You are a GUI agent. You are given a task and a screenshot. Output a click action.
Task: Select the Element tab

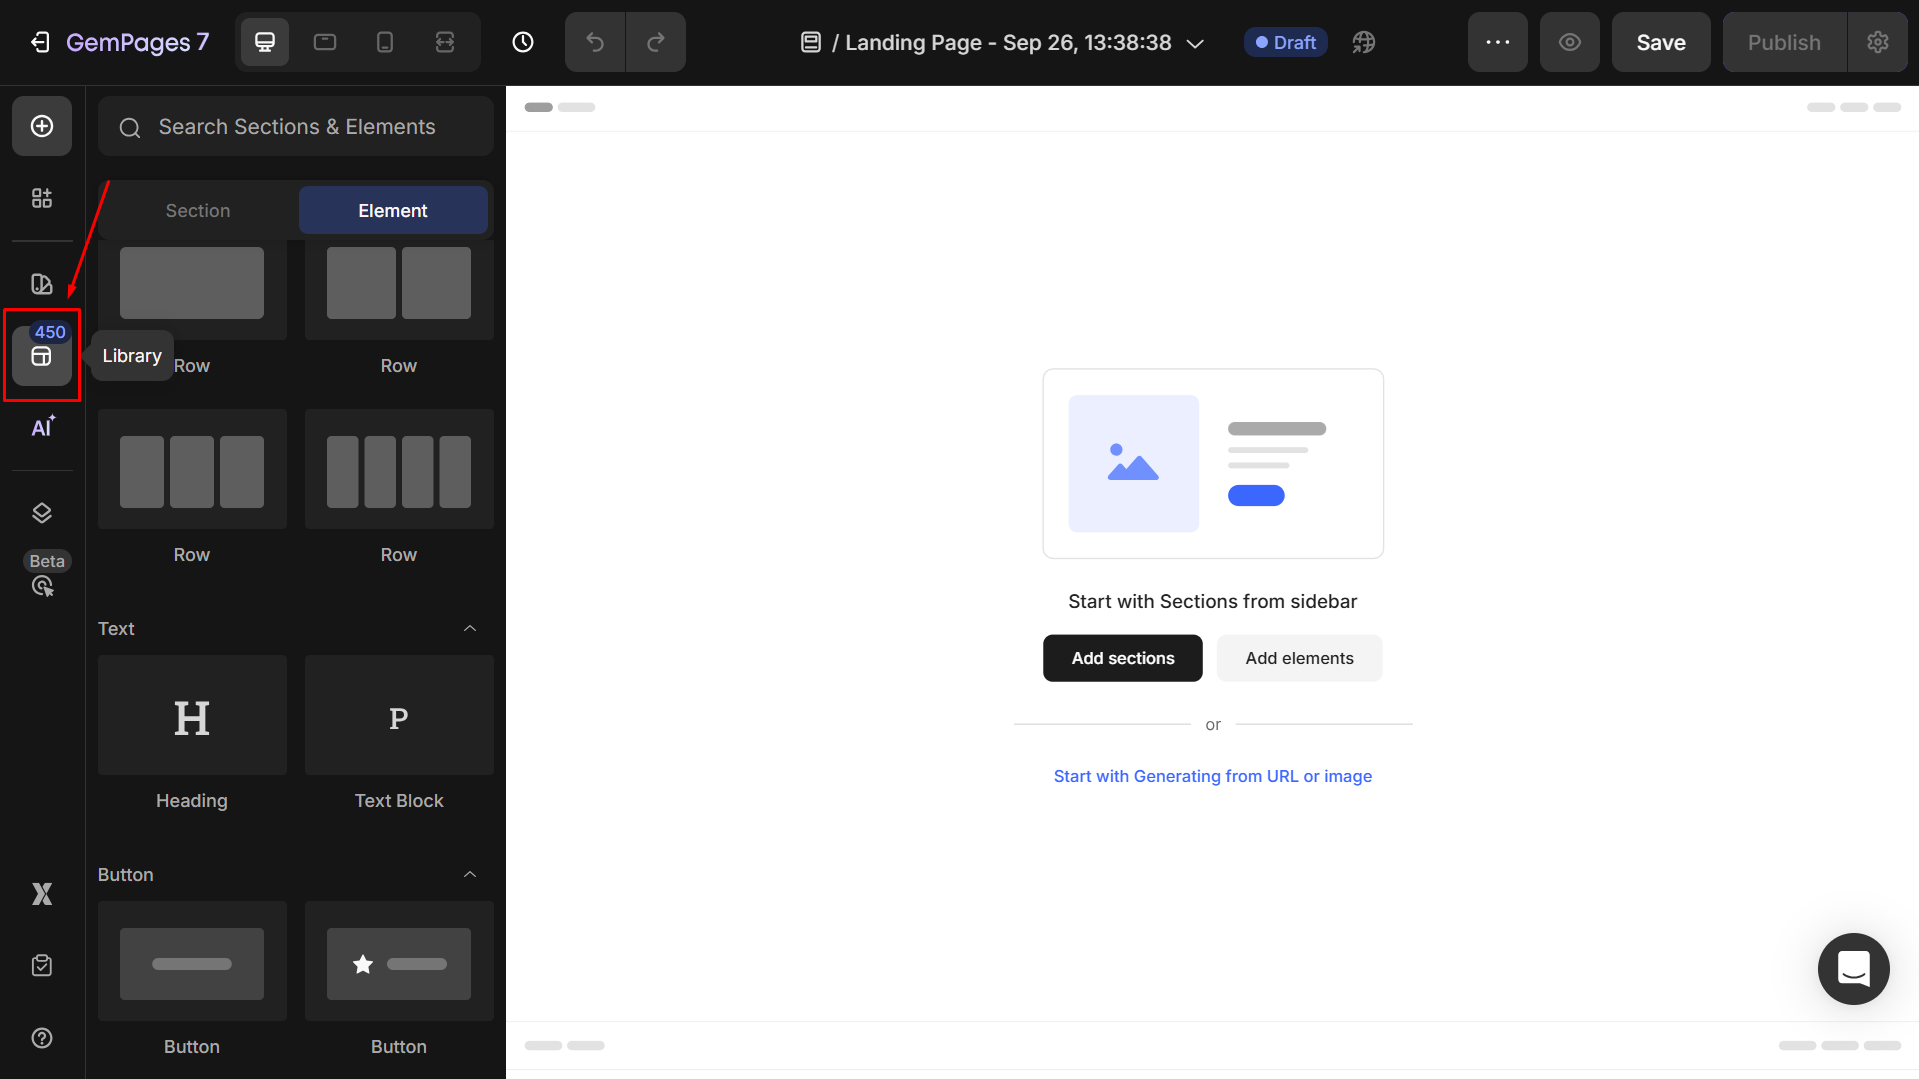click(x=393, y=211)
